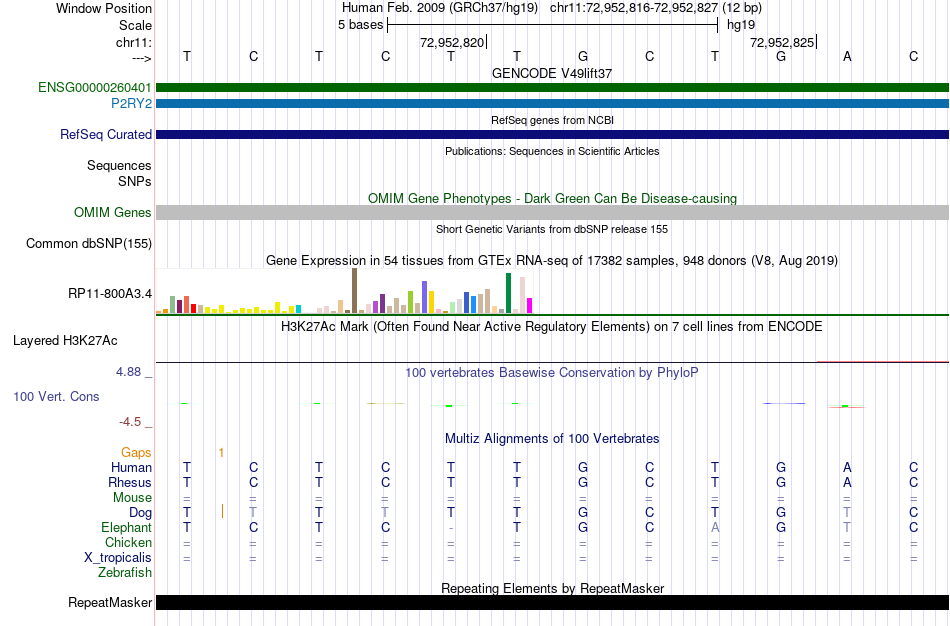Click the light A base in Elephant row

coord(715,528)
